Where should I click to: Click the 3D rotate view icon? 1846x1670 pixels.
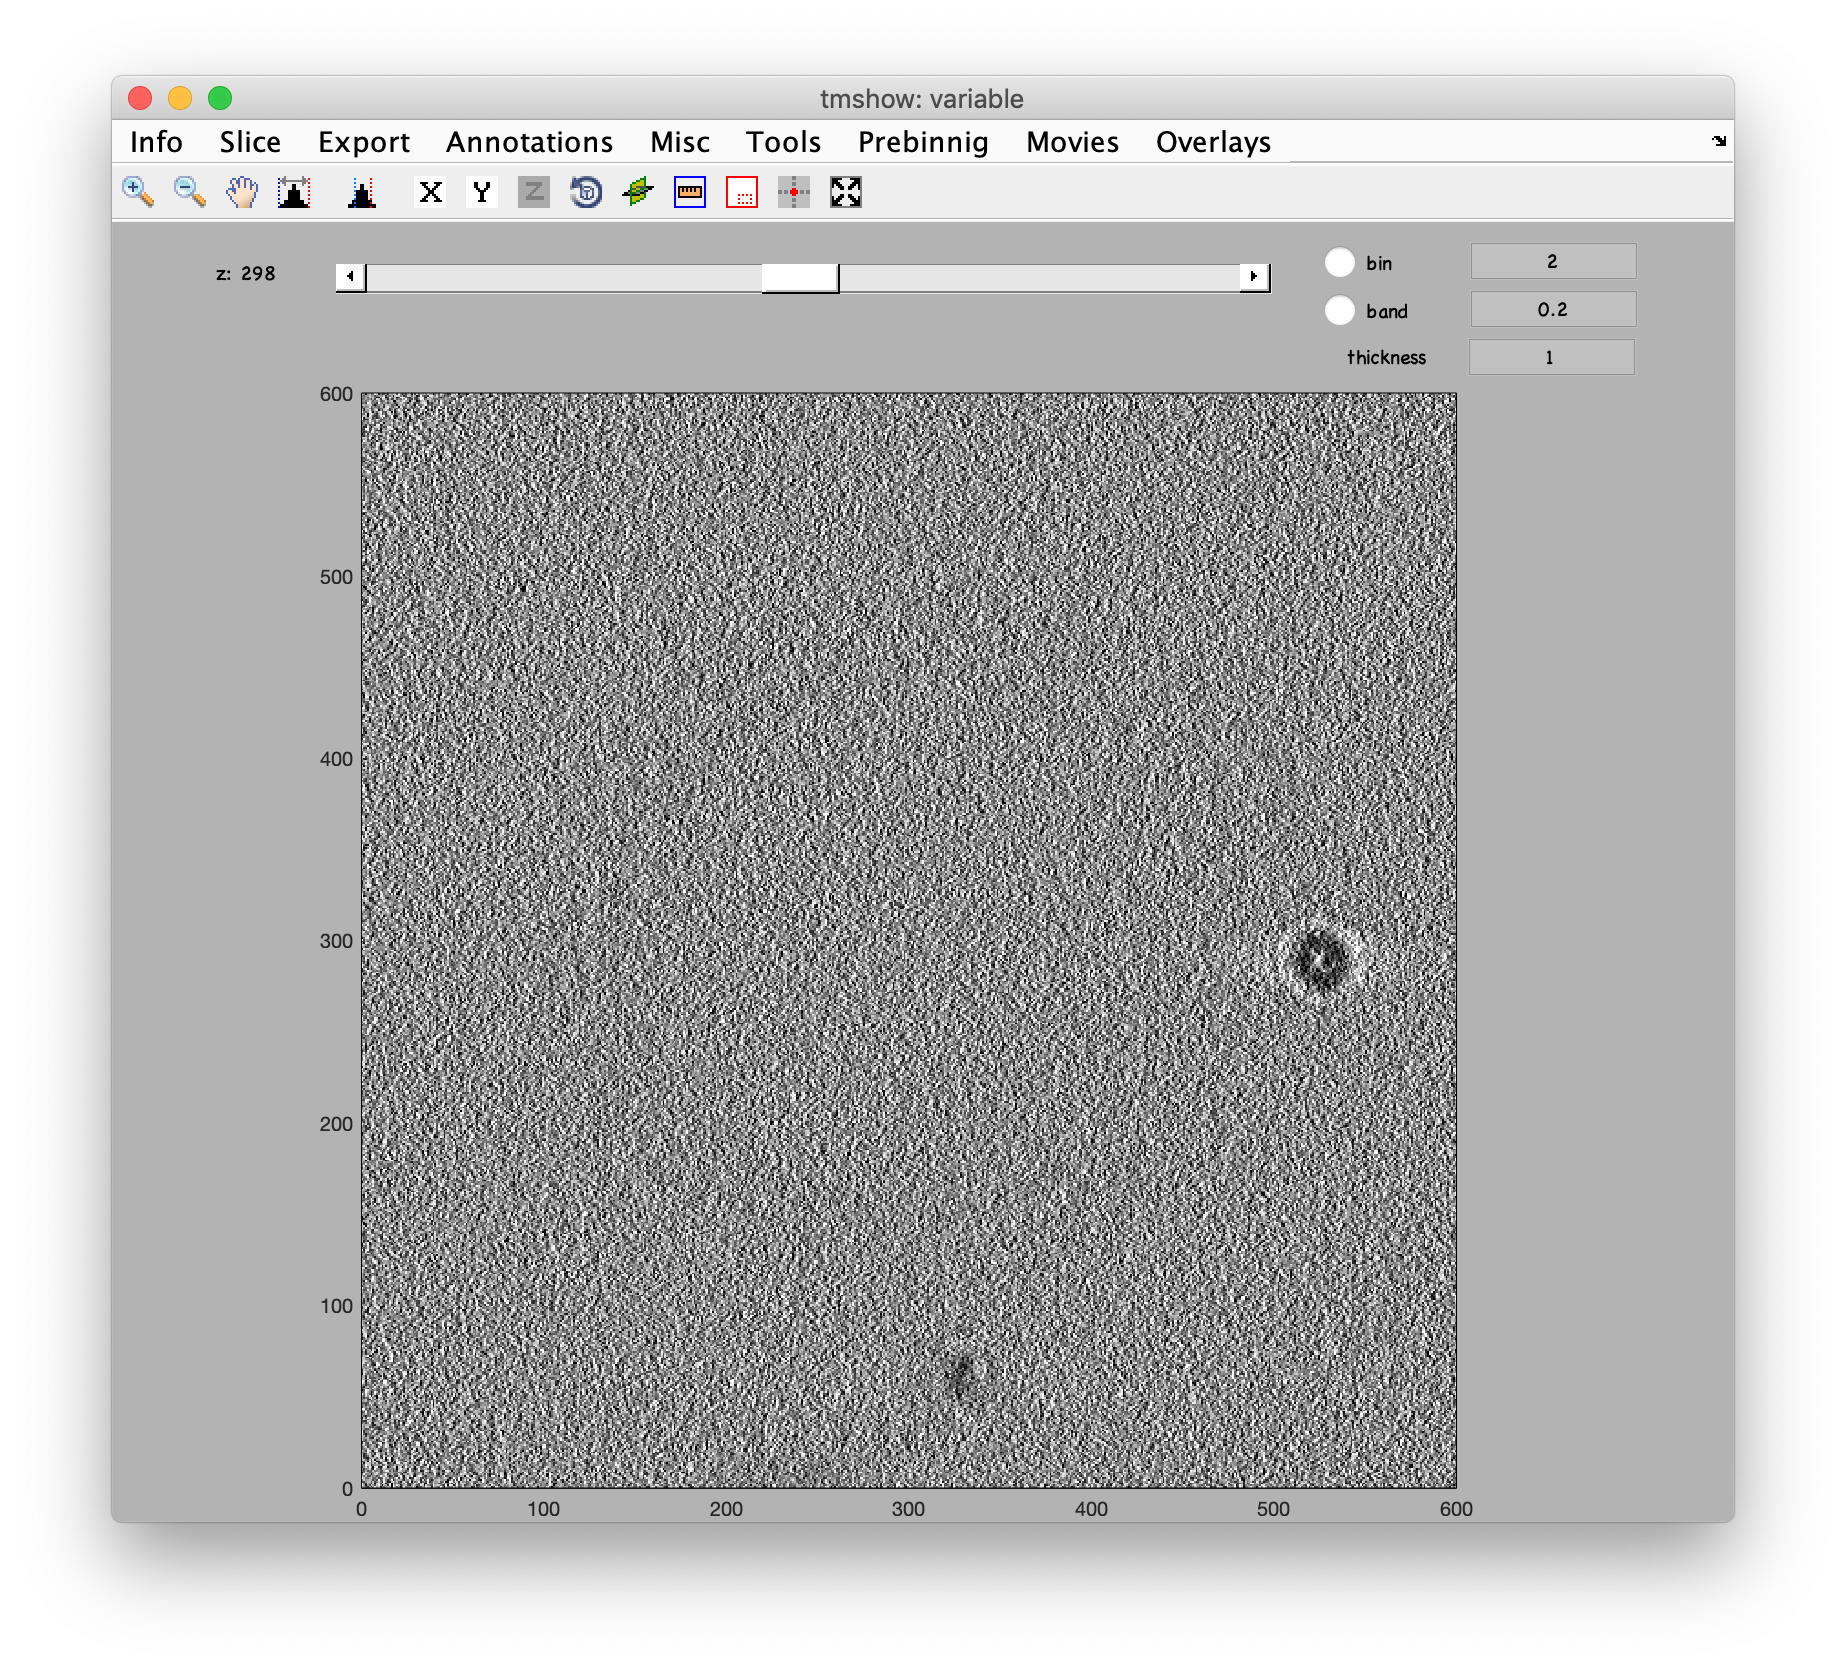(x=586, y=192)
